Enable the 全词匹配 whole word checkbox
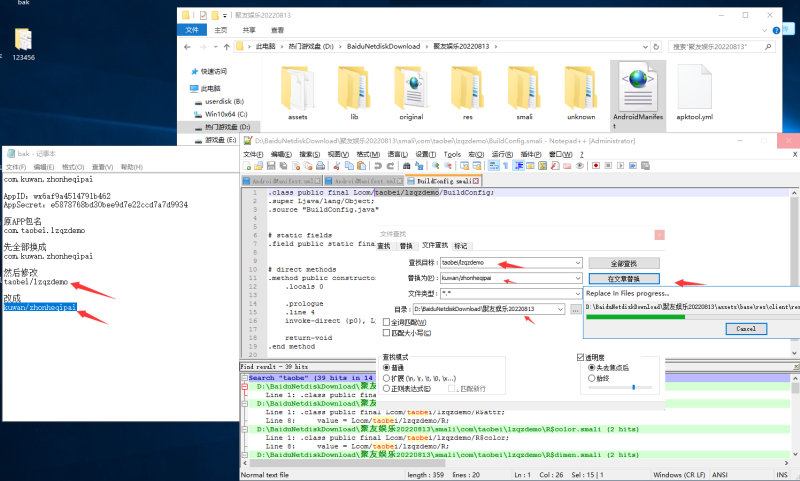 [387, 323]
